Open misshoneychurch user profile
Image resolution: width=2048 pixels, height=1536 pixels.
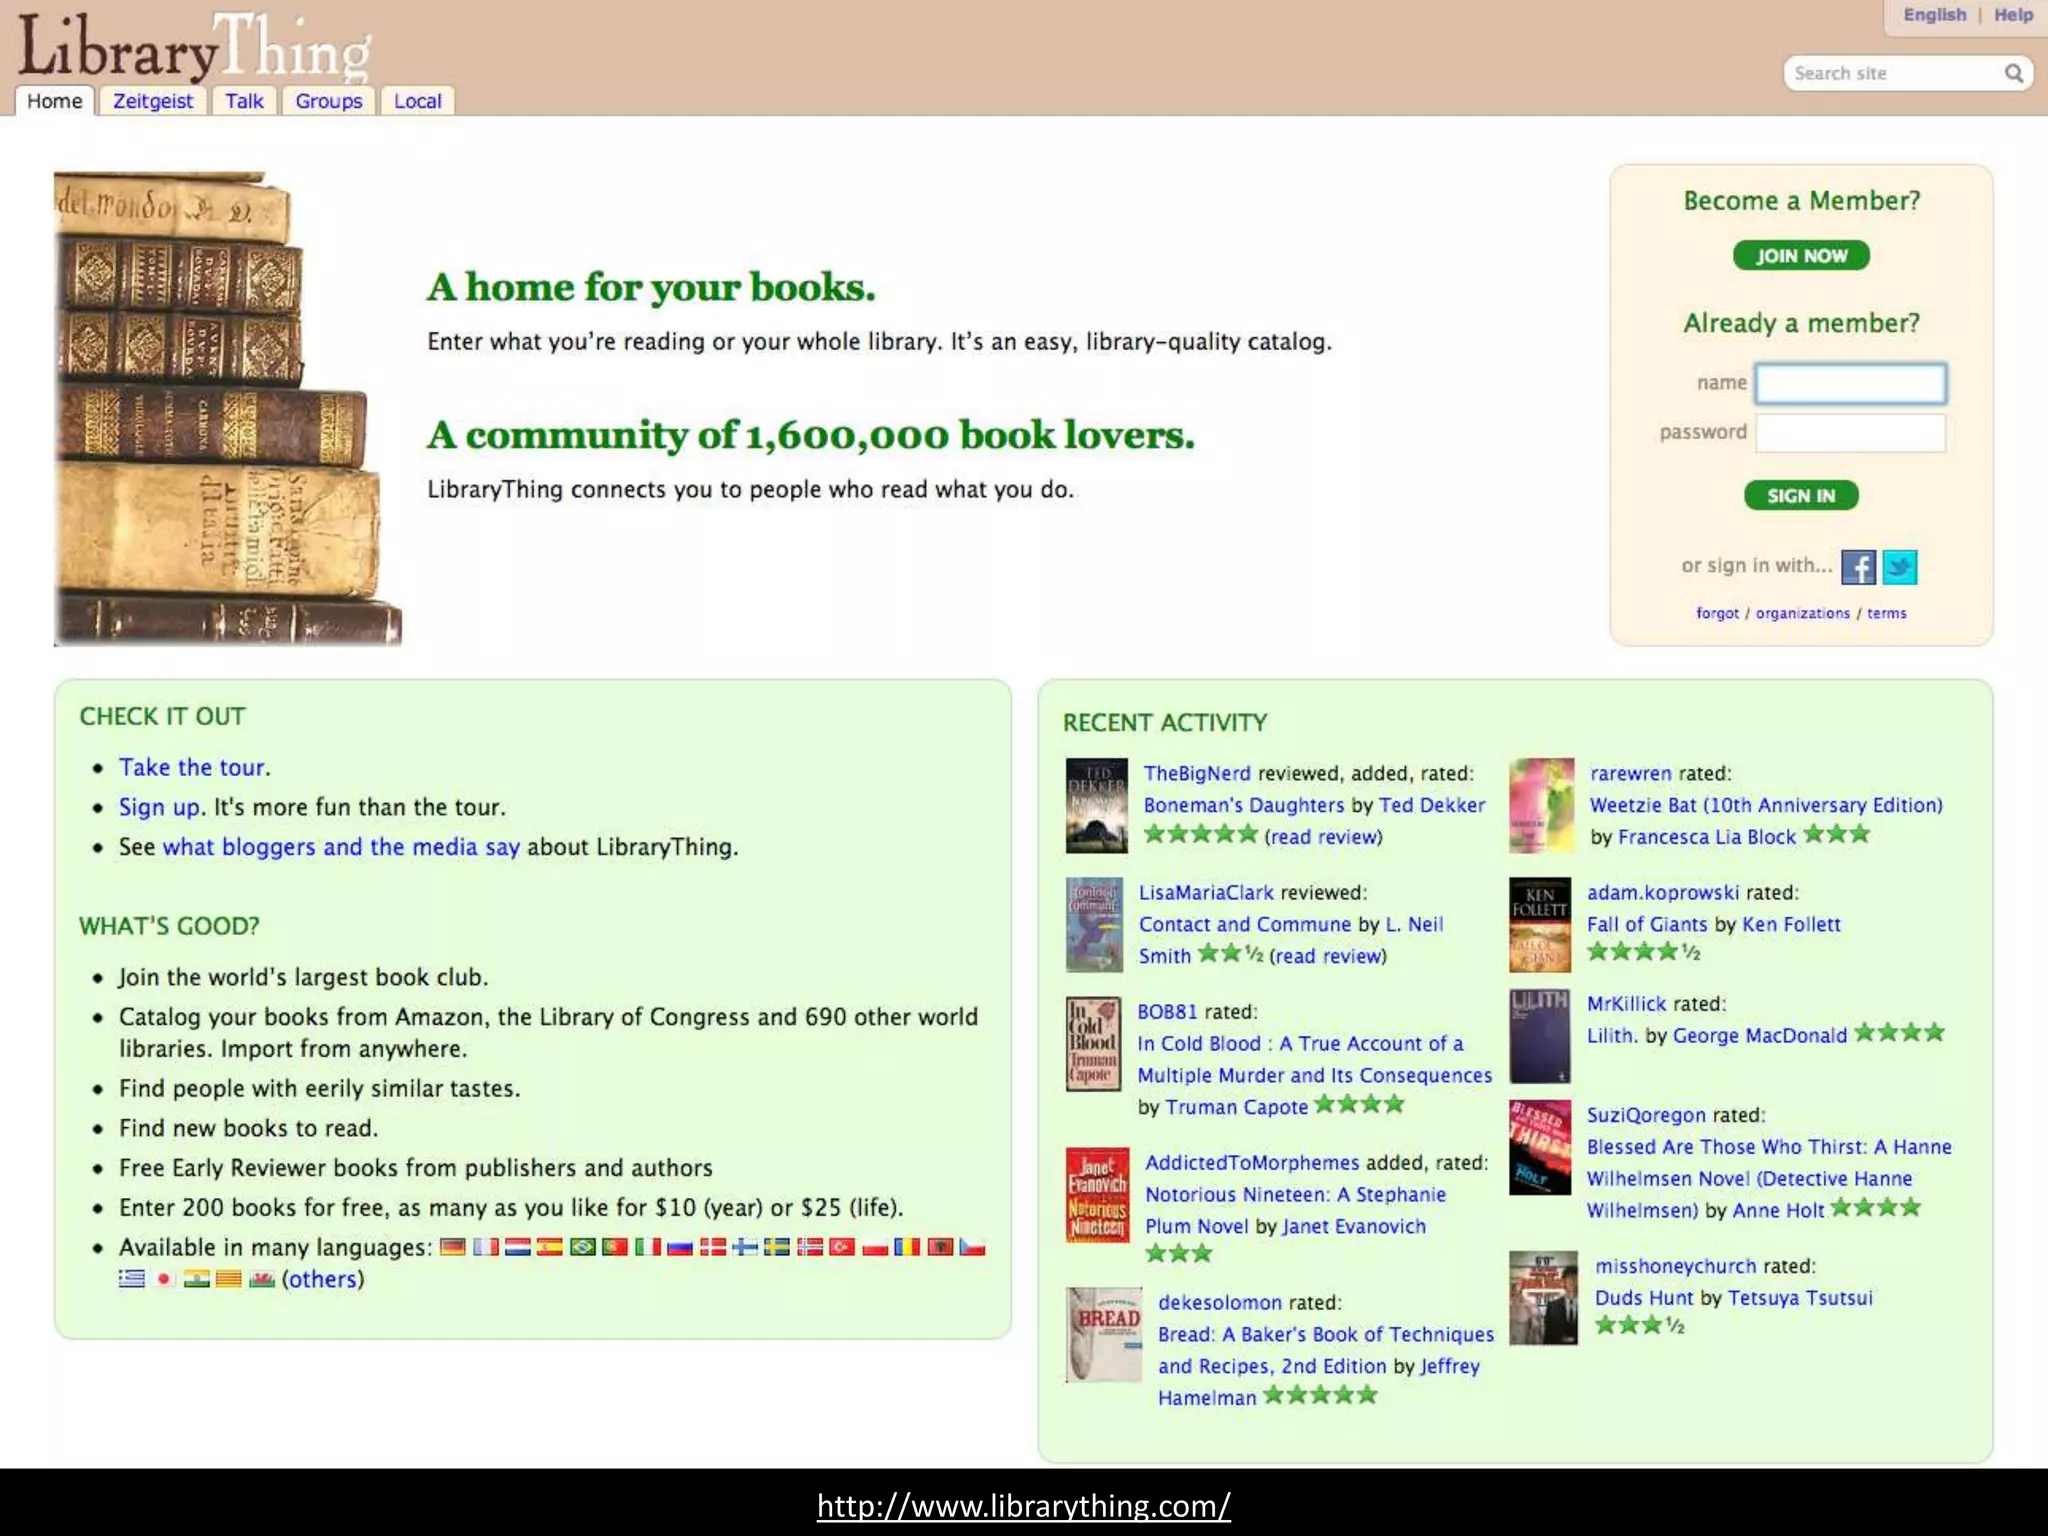tap(1675, 1266)
